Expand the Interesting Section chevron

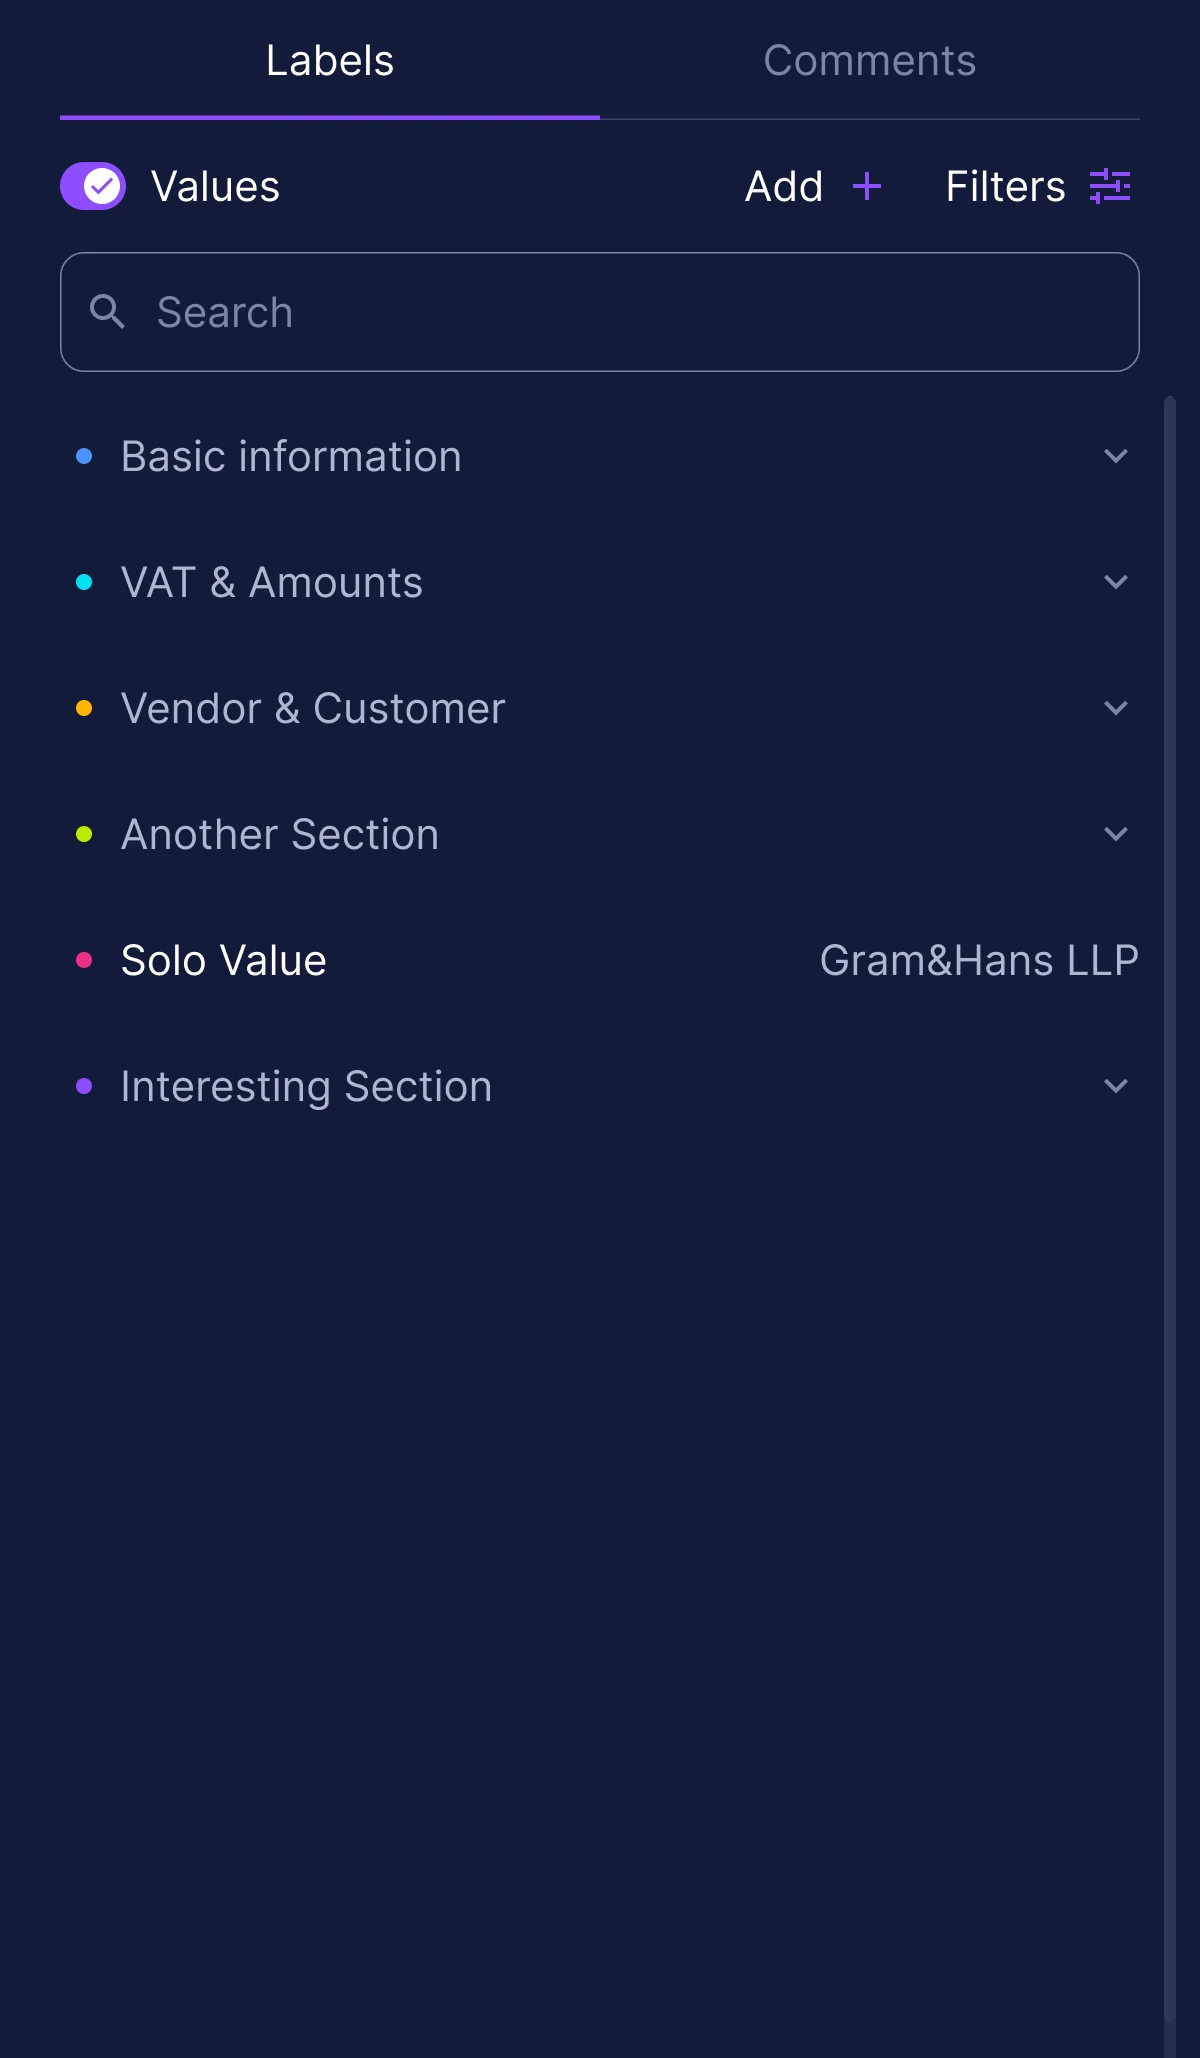point(1116,1086)
